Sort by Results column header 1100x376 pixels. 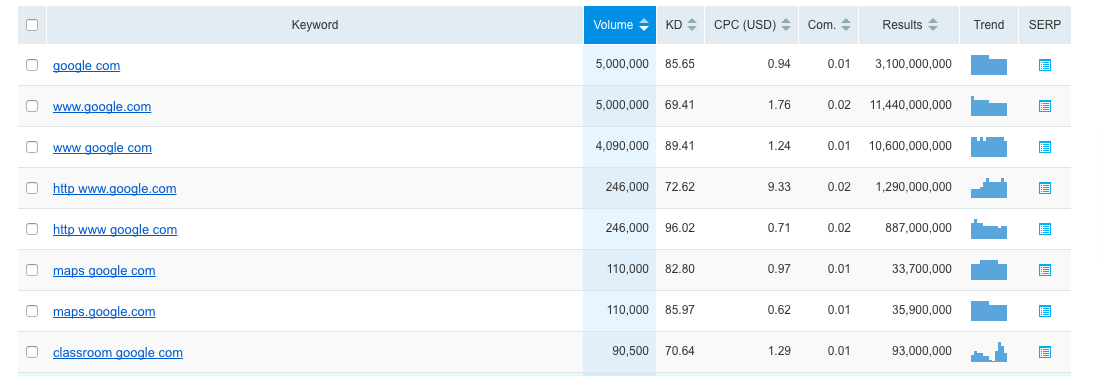click(x=909, y=25)
